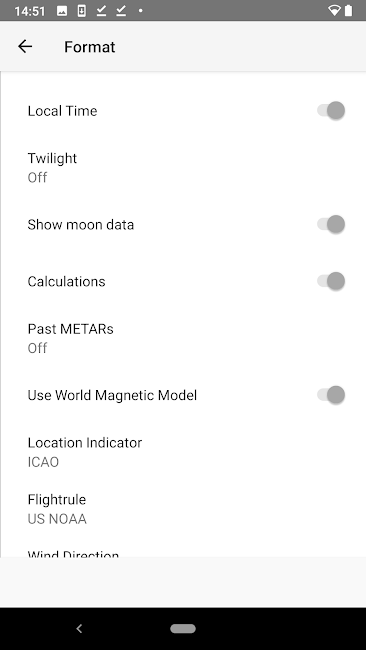This screenshot has width=366, height=650.
Task: Tap the Format title in header
Action: click(x=90, y=47)
